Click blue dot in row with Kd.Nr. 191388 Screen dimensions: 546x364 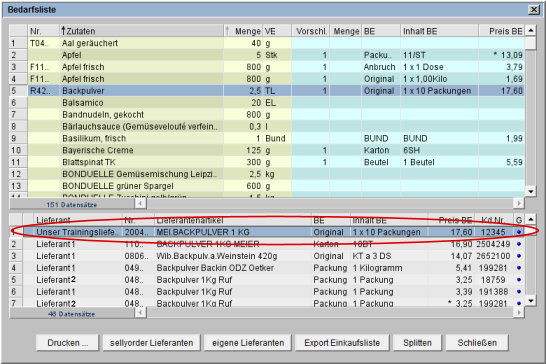tap(519, 292)
